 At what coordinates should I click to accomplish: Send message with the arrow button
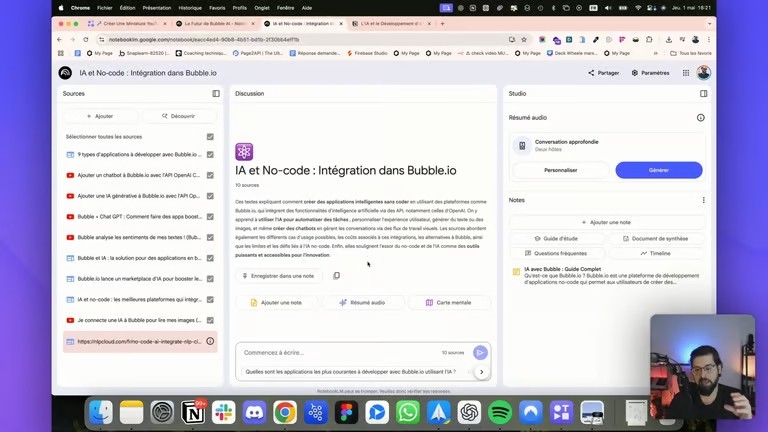pyautogui.click(x=480, y=352)
